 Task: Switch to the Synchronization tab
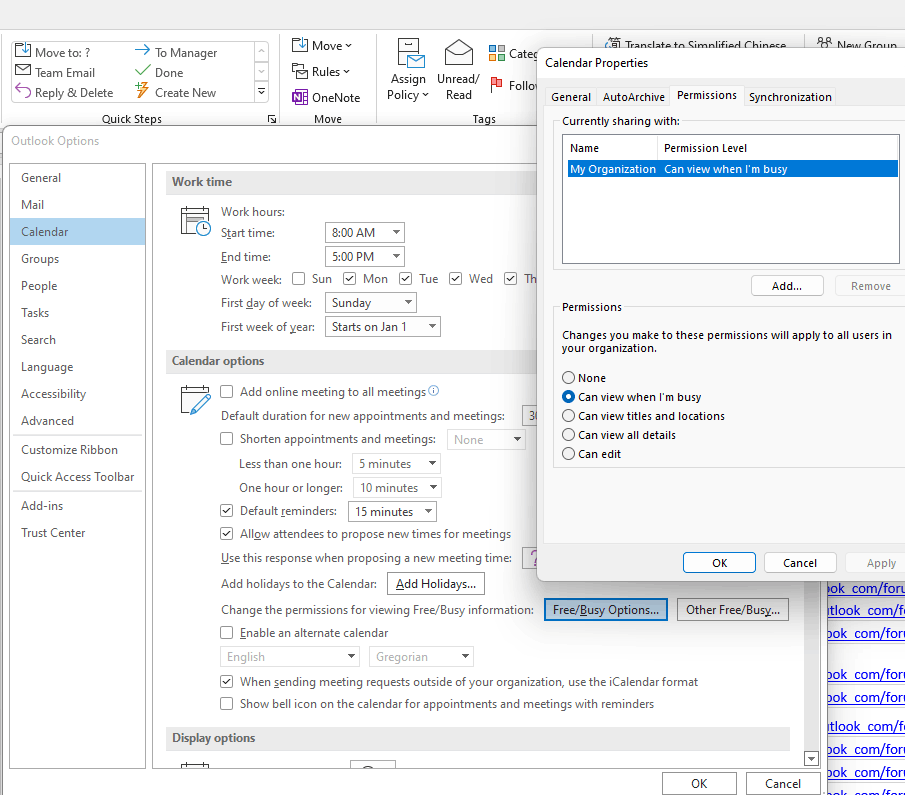coord(790,96)
